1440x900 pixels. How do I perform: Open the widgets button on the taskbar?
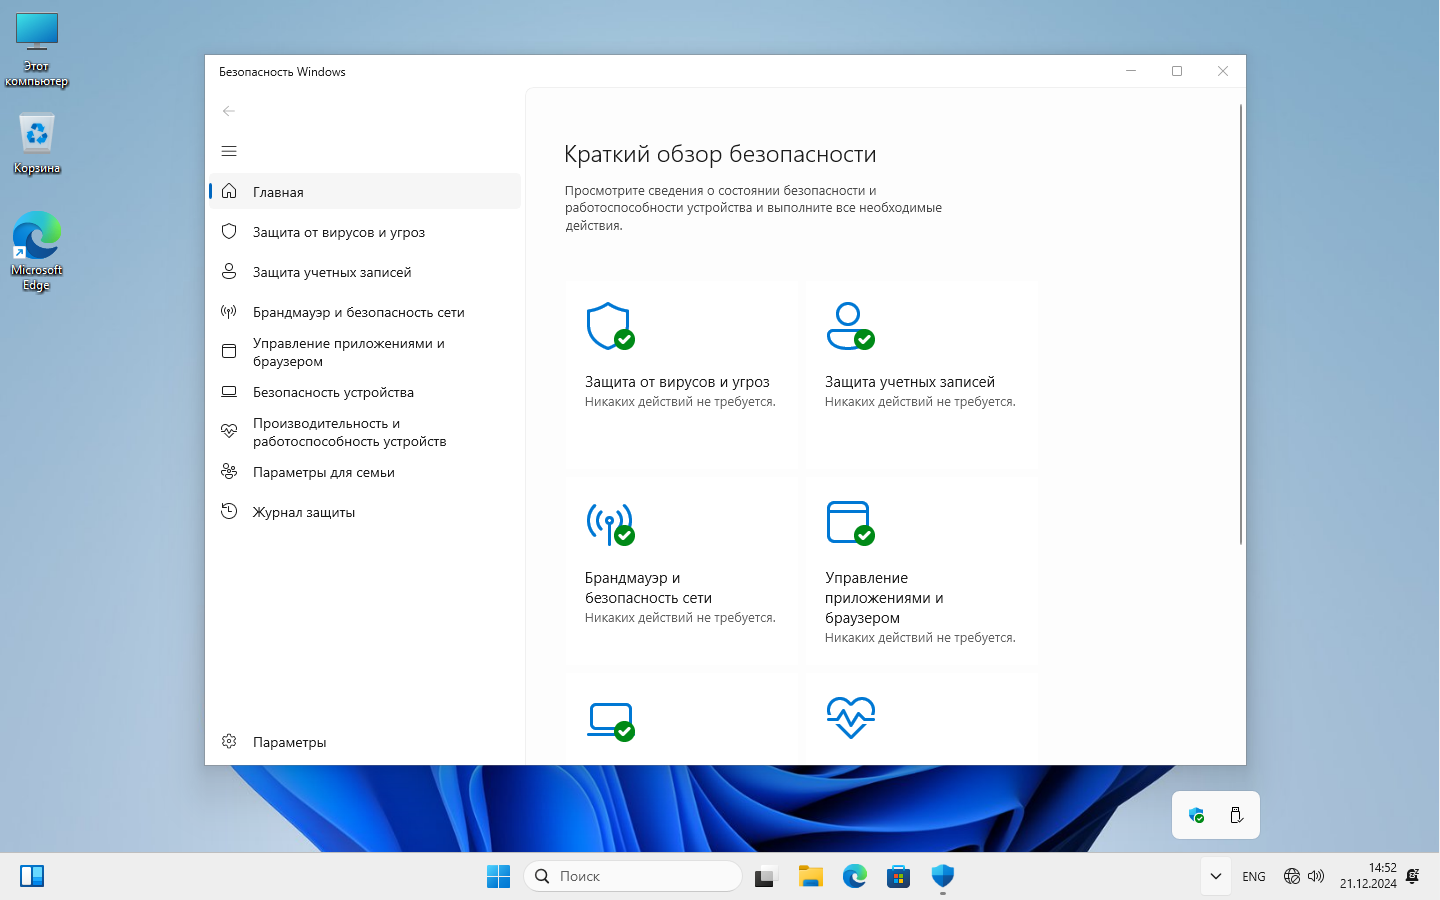[32, 876]
